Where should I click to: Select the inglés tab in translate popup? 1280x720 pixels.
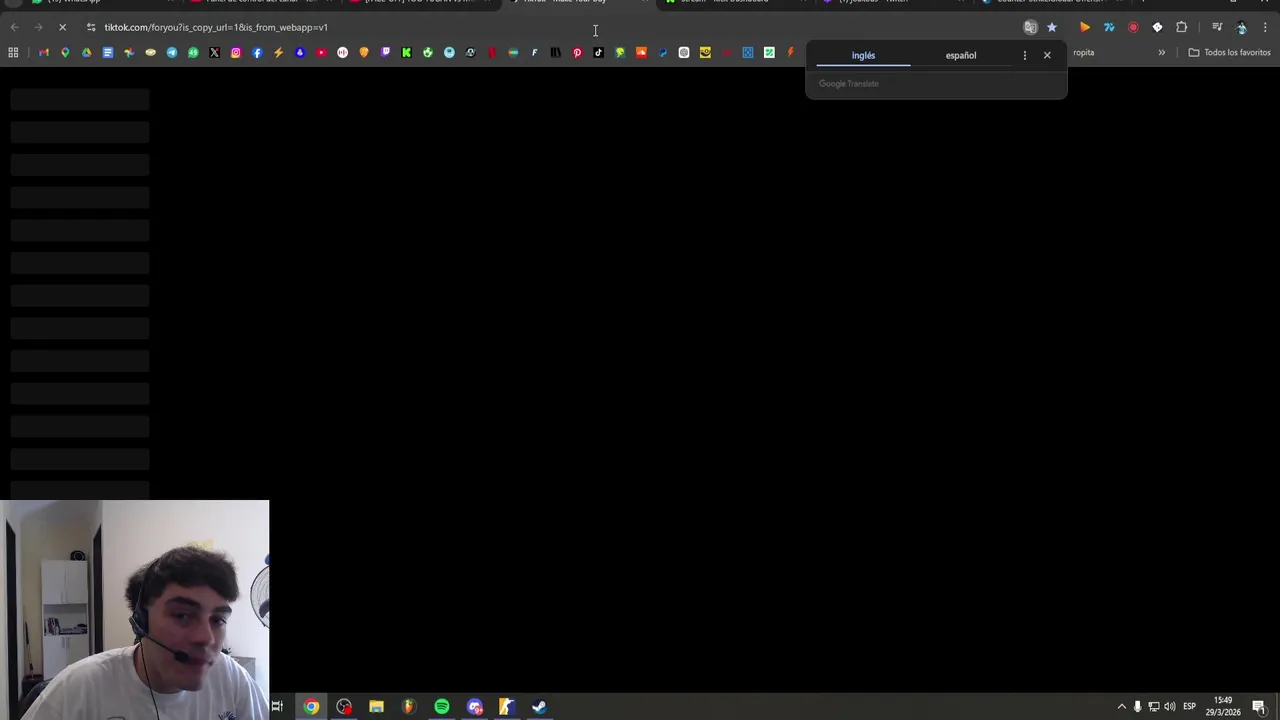pyautogui.click(x=863, y=55)
